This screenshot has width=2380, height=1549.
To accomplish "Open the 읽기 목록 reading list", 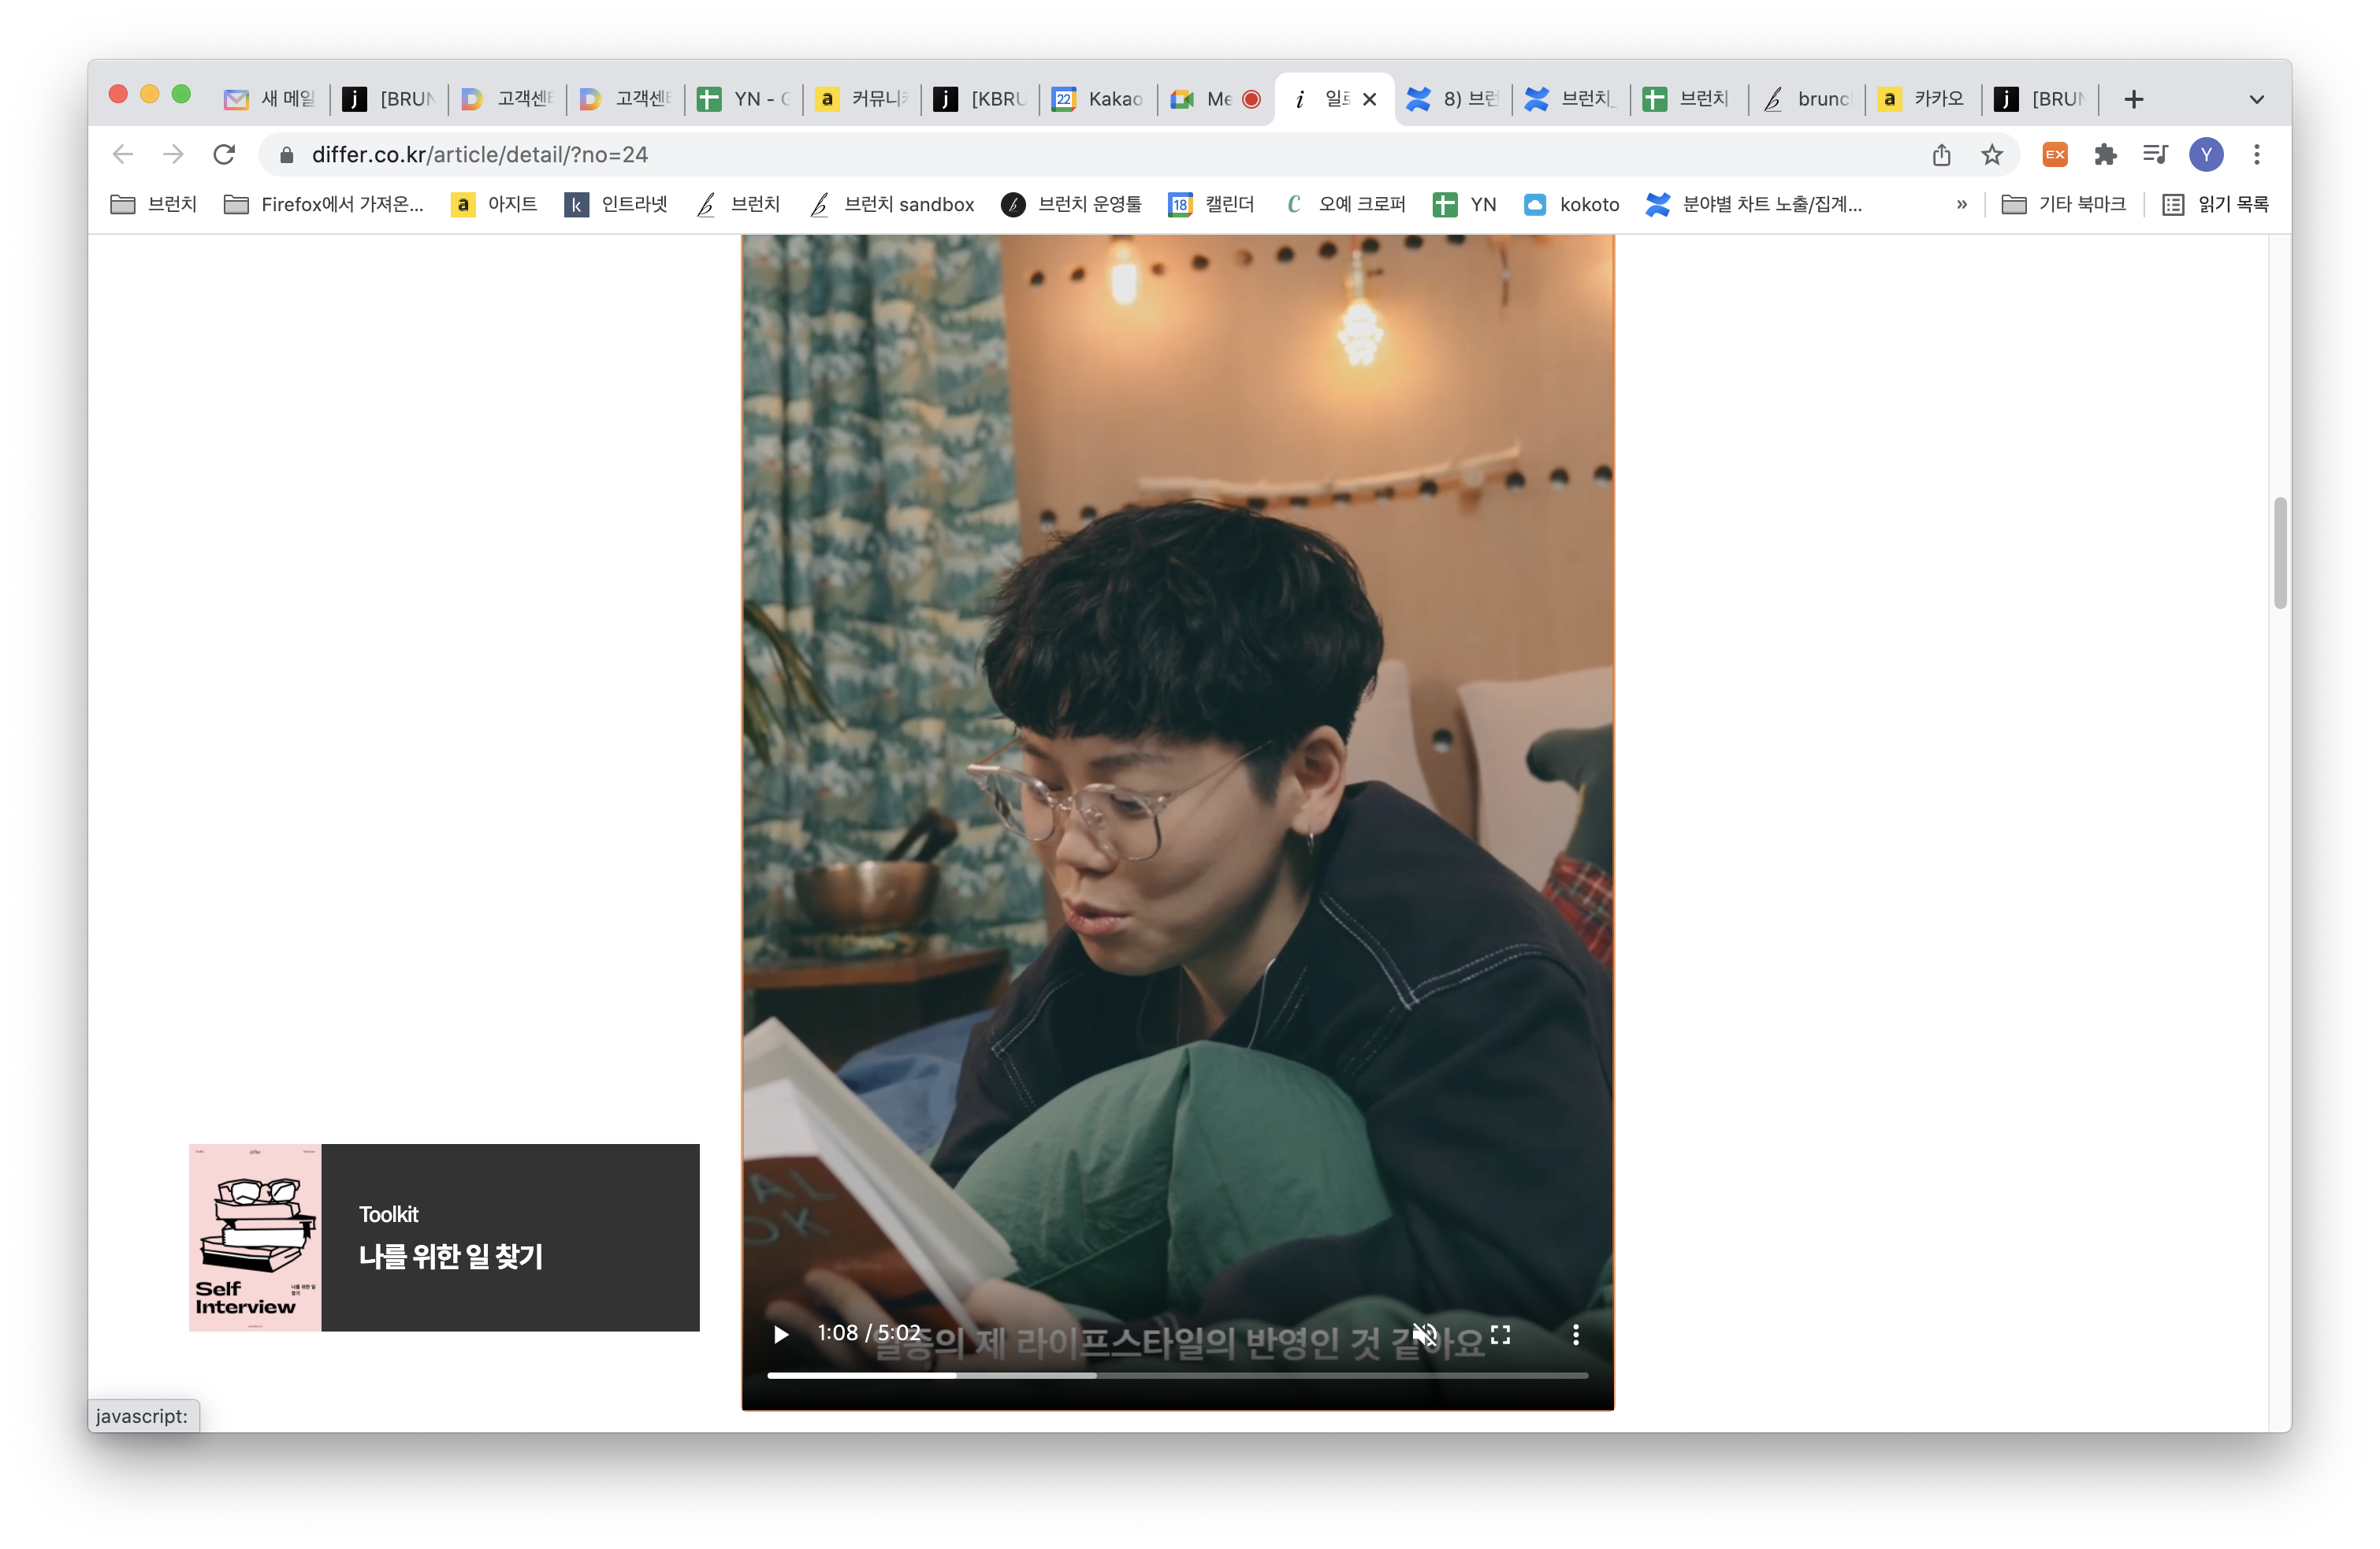I will tap(2215, 204).
